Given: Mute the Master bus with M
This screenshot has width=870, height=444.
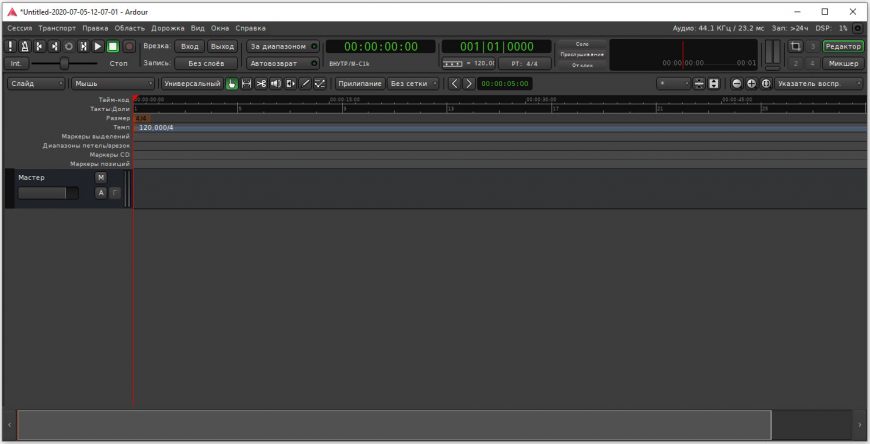Looking at the screenshot, I should click(100, 177).
